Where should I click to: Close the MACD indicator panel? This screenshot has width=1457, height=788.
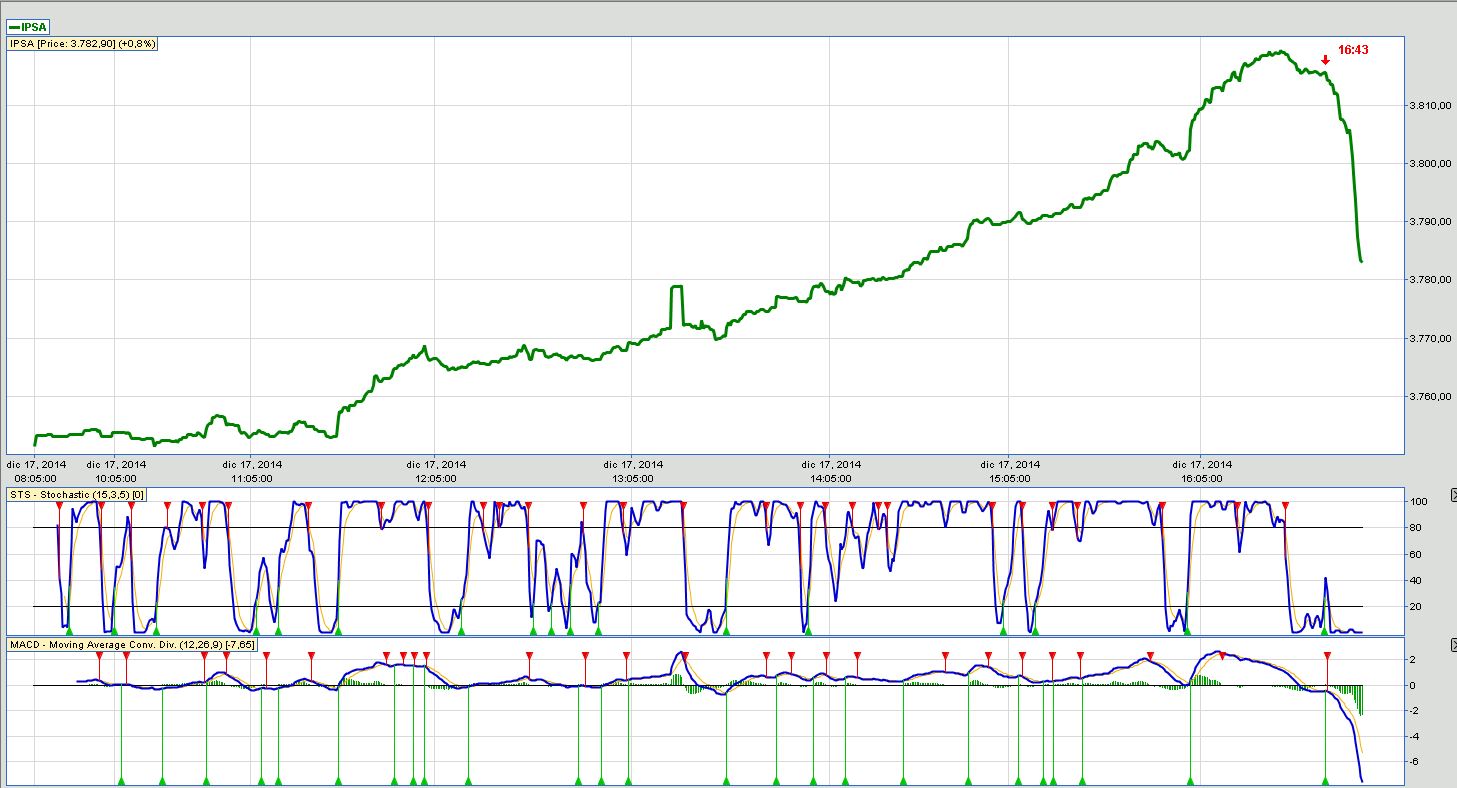(x=1452, y=646)
